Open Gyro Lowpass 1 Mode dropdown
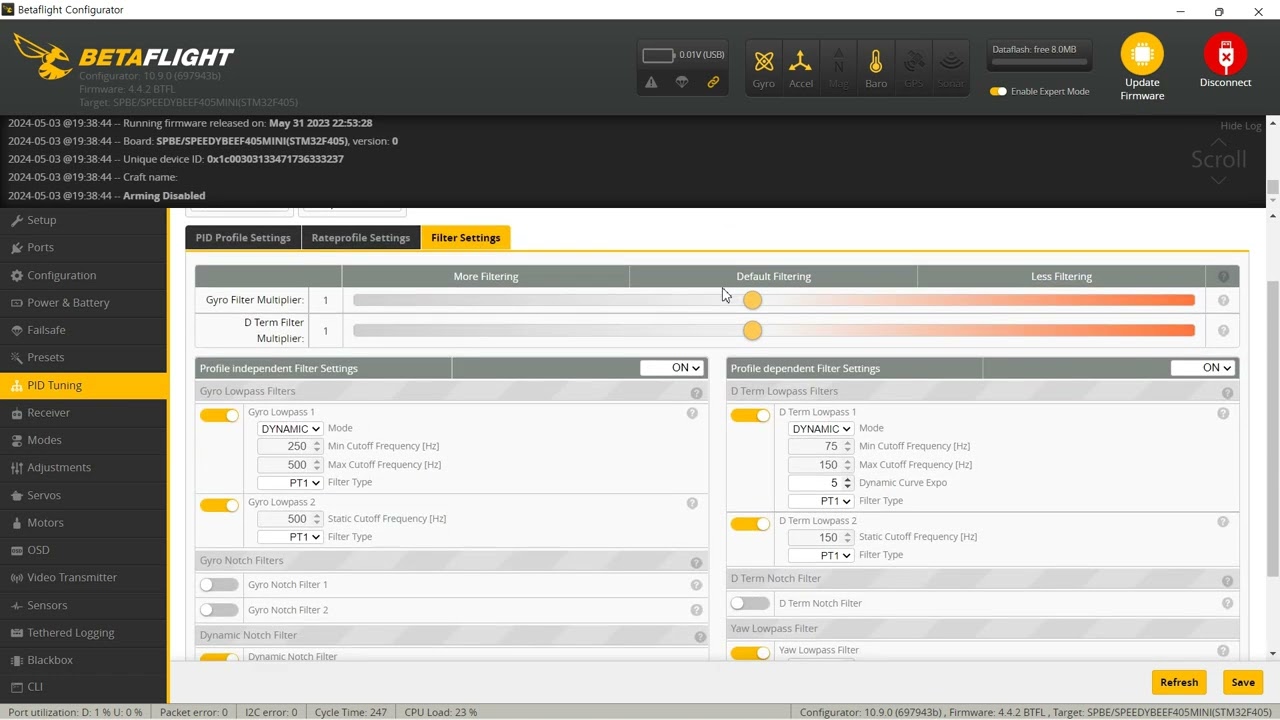 click(290, 429)
